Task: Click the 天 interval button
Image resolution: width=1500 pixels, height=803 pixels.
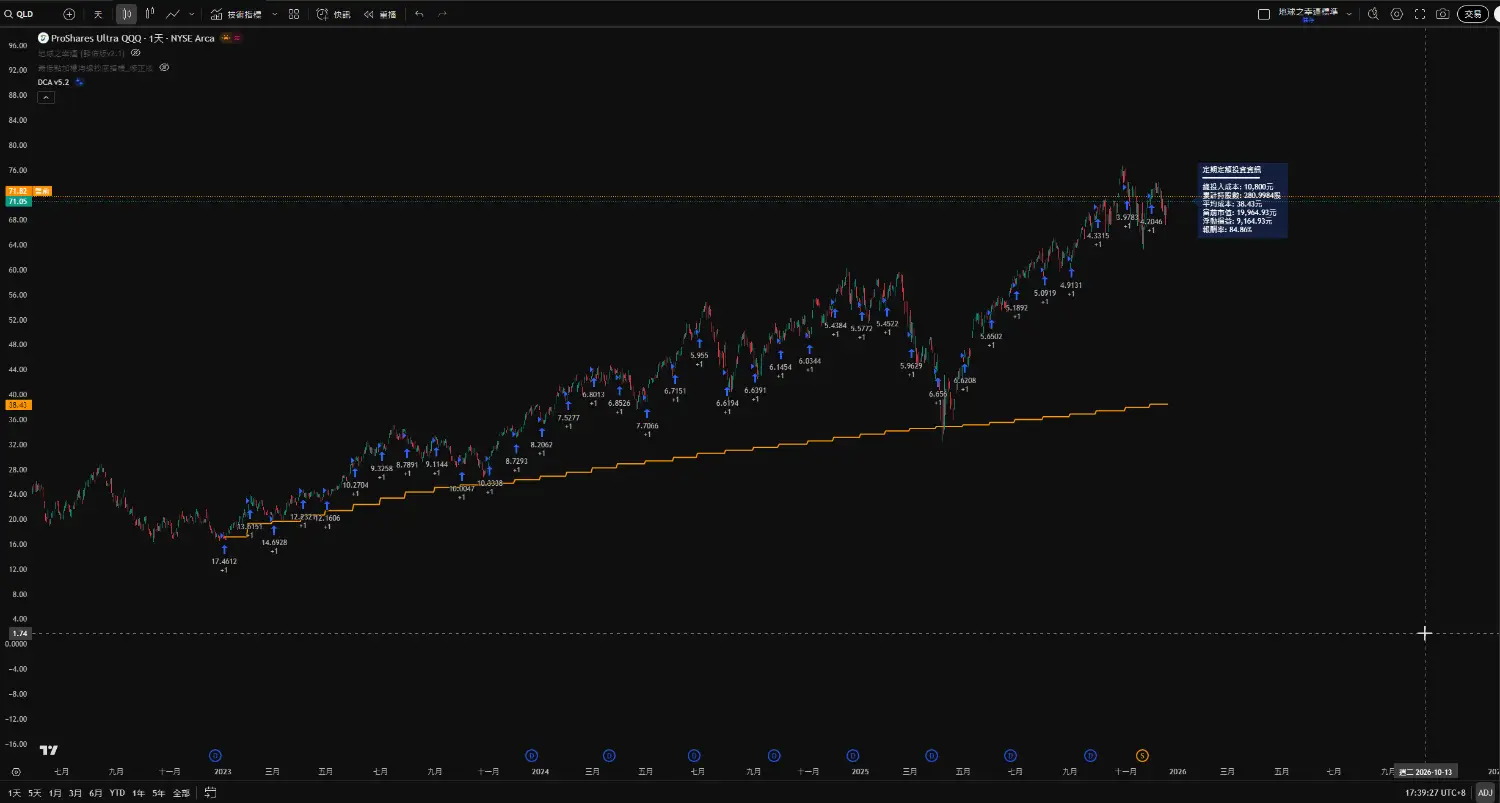Action: point(98,14)
